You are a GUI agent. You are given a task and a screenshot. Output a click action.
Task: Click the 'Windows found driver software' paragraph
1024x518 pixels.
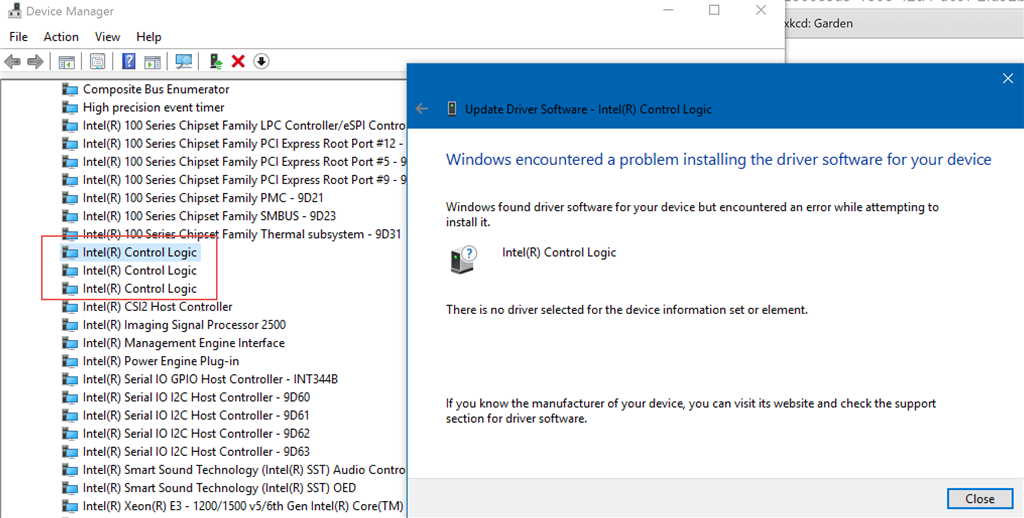692,214
